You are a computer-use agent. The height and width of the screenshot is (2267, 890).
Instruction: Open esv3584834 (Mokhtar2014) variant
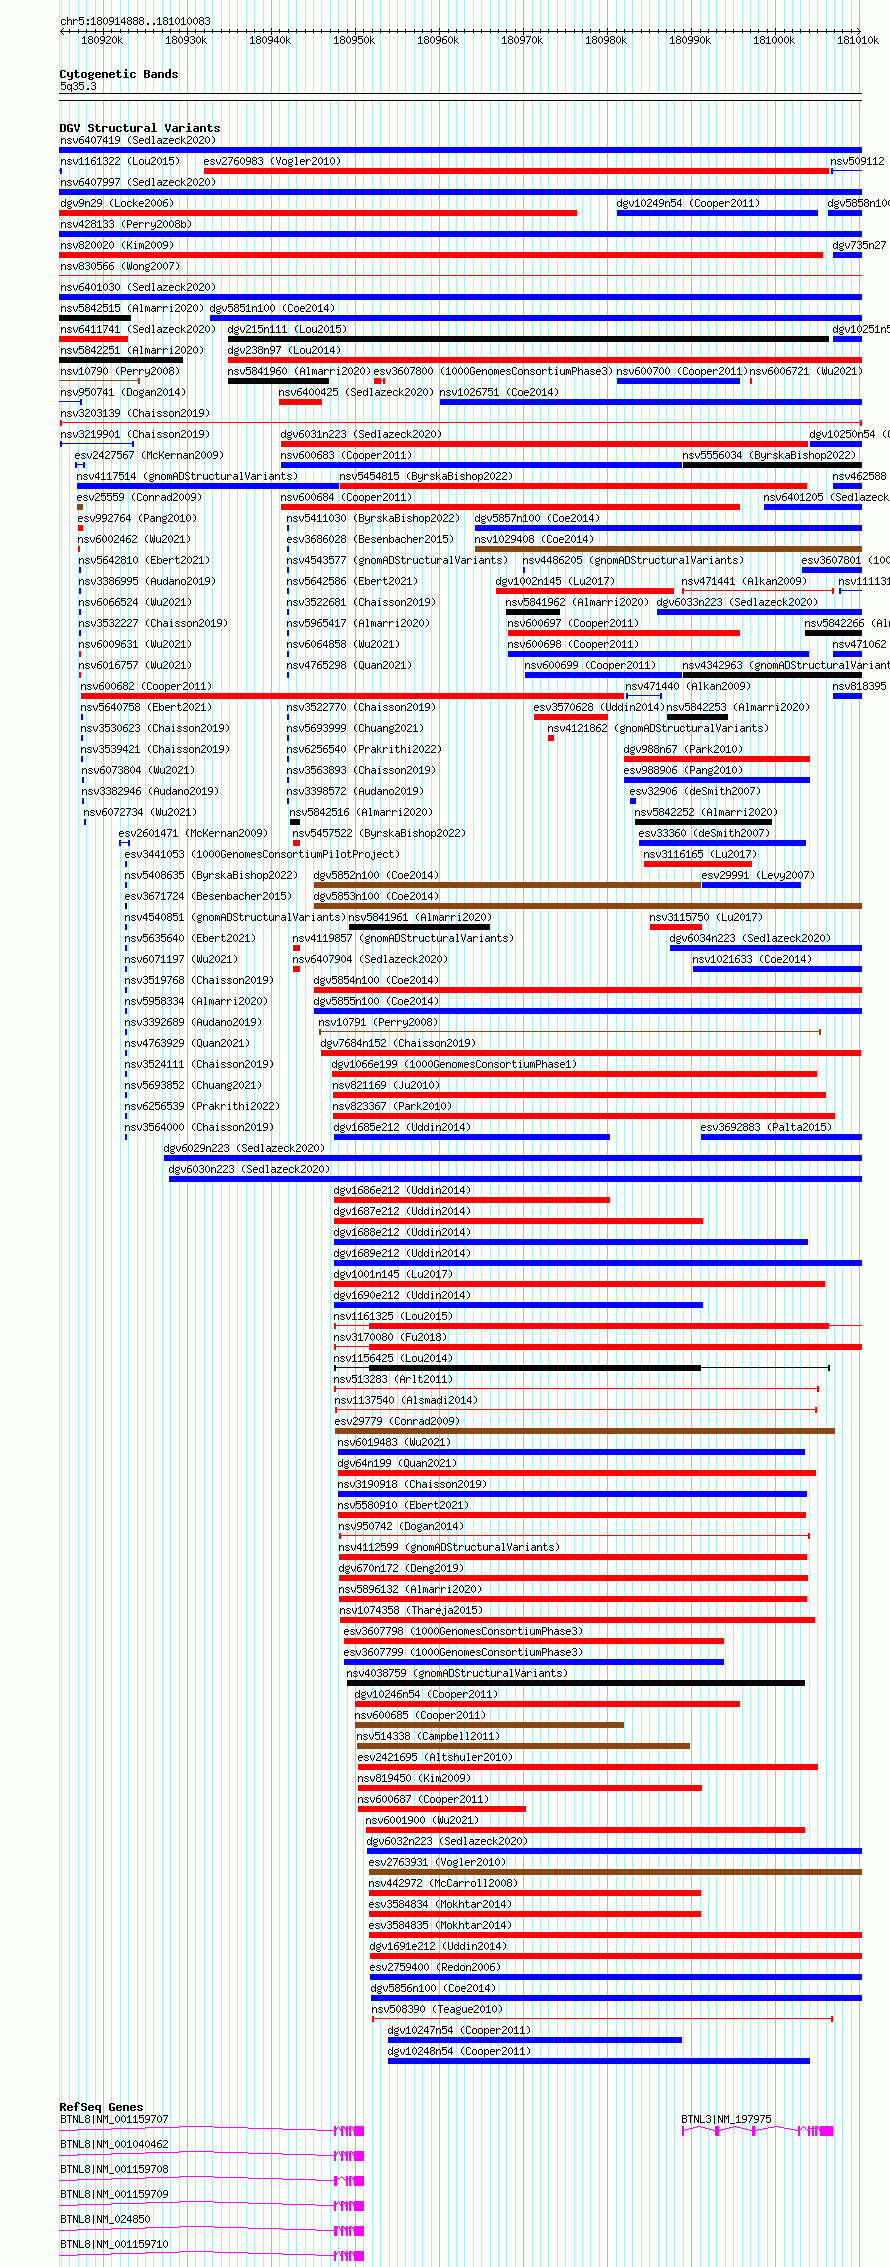point(440,1904)
